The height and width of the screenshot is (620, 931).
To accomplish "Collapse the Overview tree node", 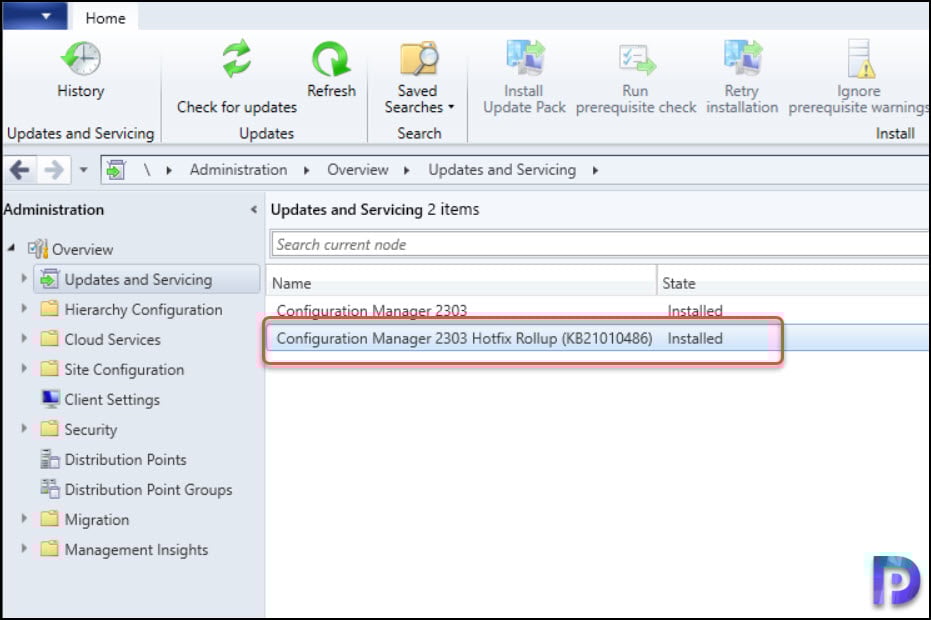I will 11,248.
